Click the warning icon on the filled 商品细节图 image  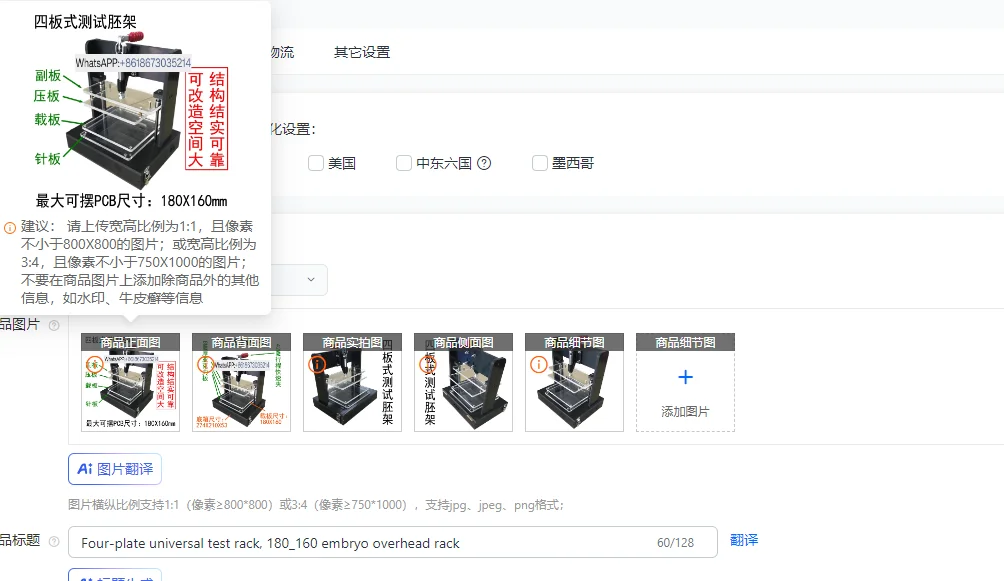click(538, 364)
